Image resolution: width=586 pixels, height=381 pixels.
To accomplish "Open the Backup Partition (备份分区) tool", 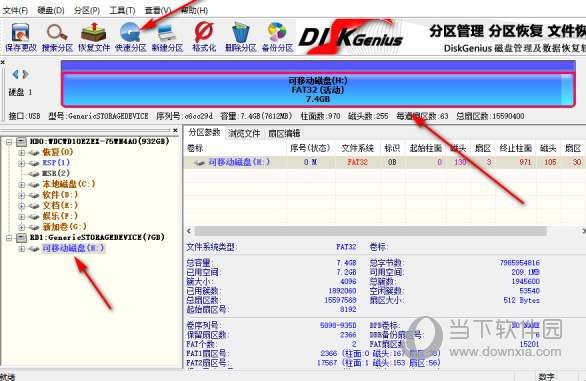I will (277, 37).
